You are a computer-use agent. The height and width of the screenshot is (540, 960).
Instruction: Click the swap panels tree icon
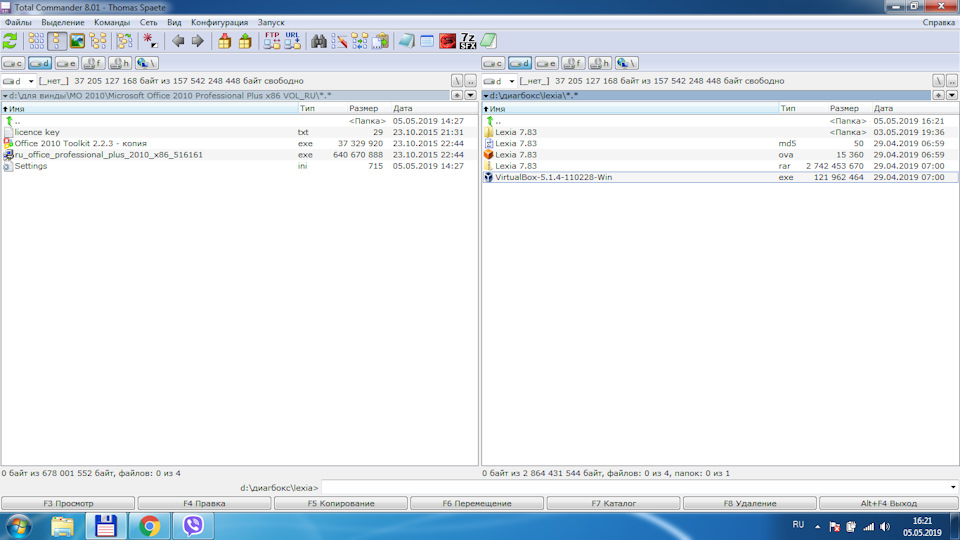[124, 41]
